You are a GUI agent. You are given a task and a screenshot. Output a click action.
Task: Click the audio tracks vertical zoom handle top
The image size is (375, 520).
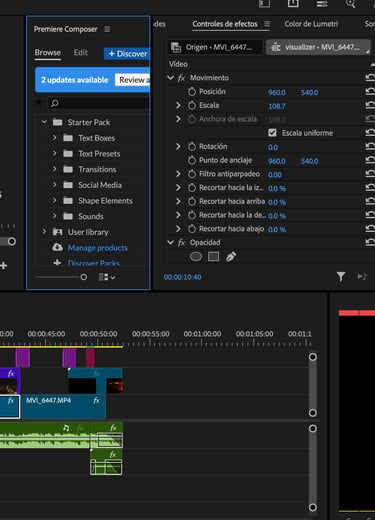313,428
